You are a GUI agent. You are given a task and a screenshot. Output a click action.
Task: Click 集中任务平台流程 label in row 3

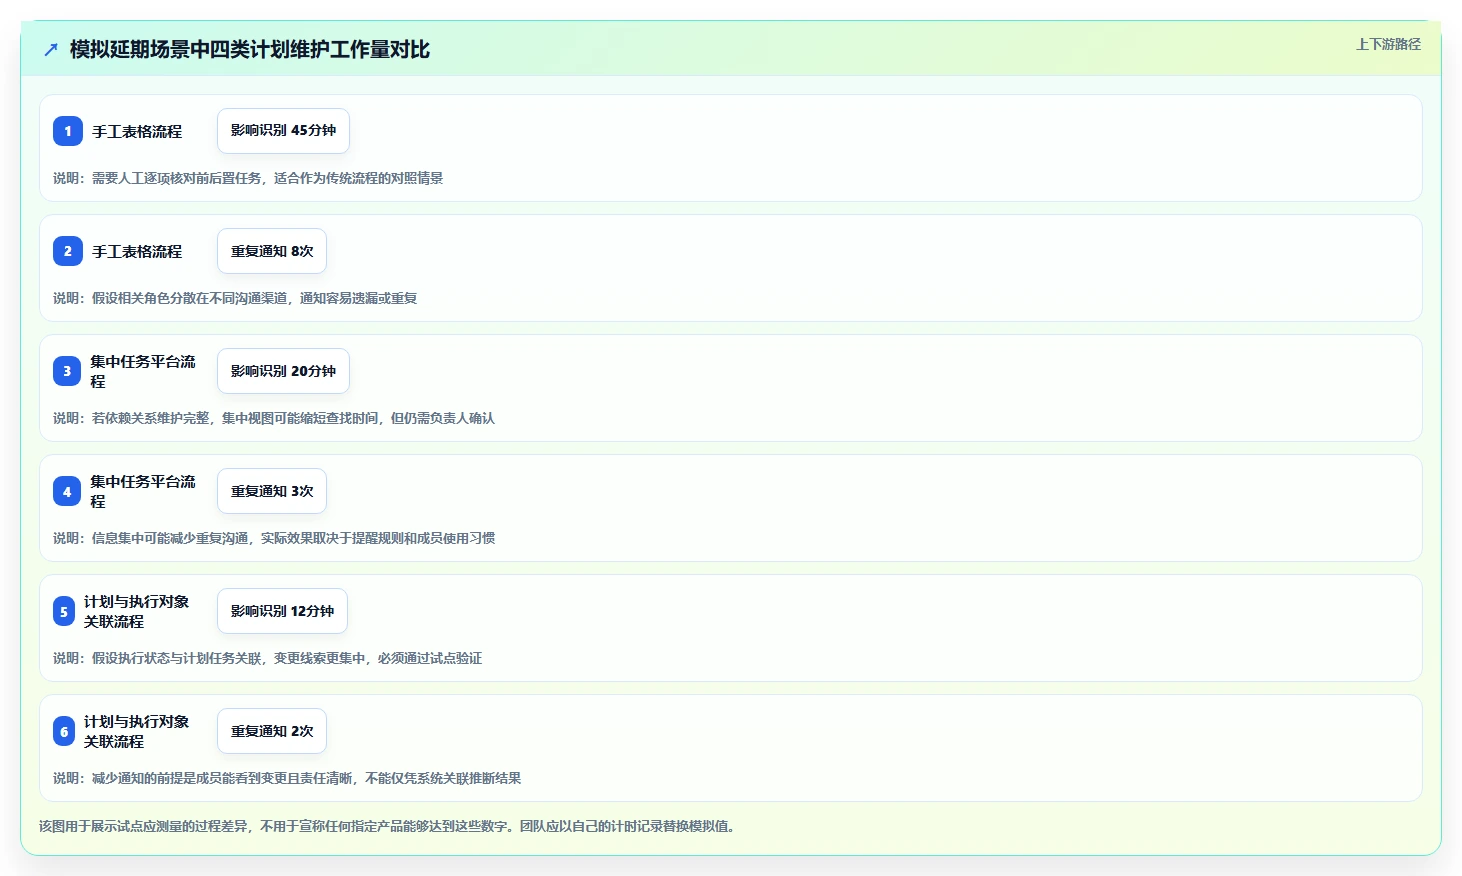click(x=143, y=371)
